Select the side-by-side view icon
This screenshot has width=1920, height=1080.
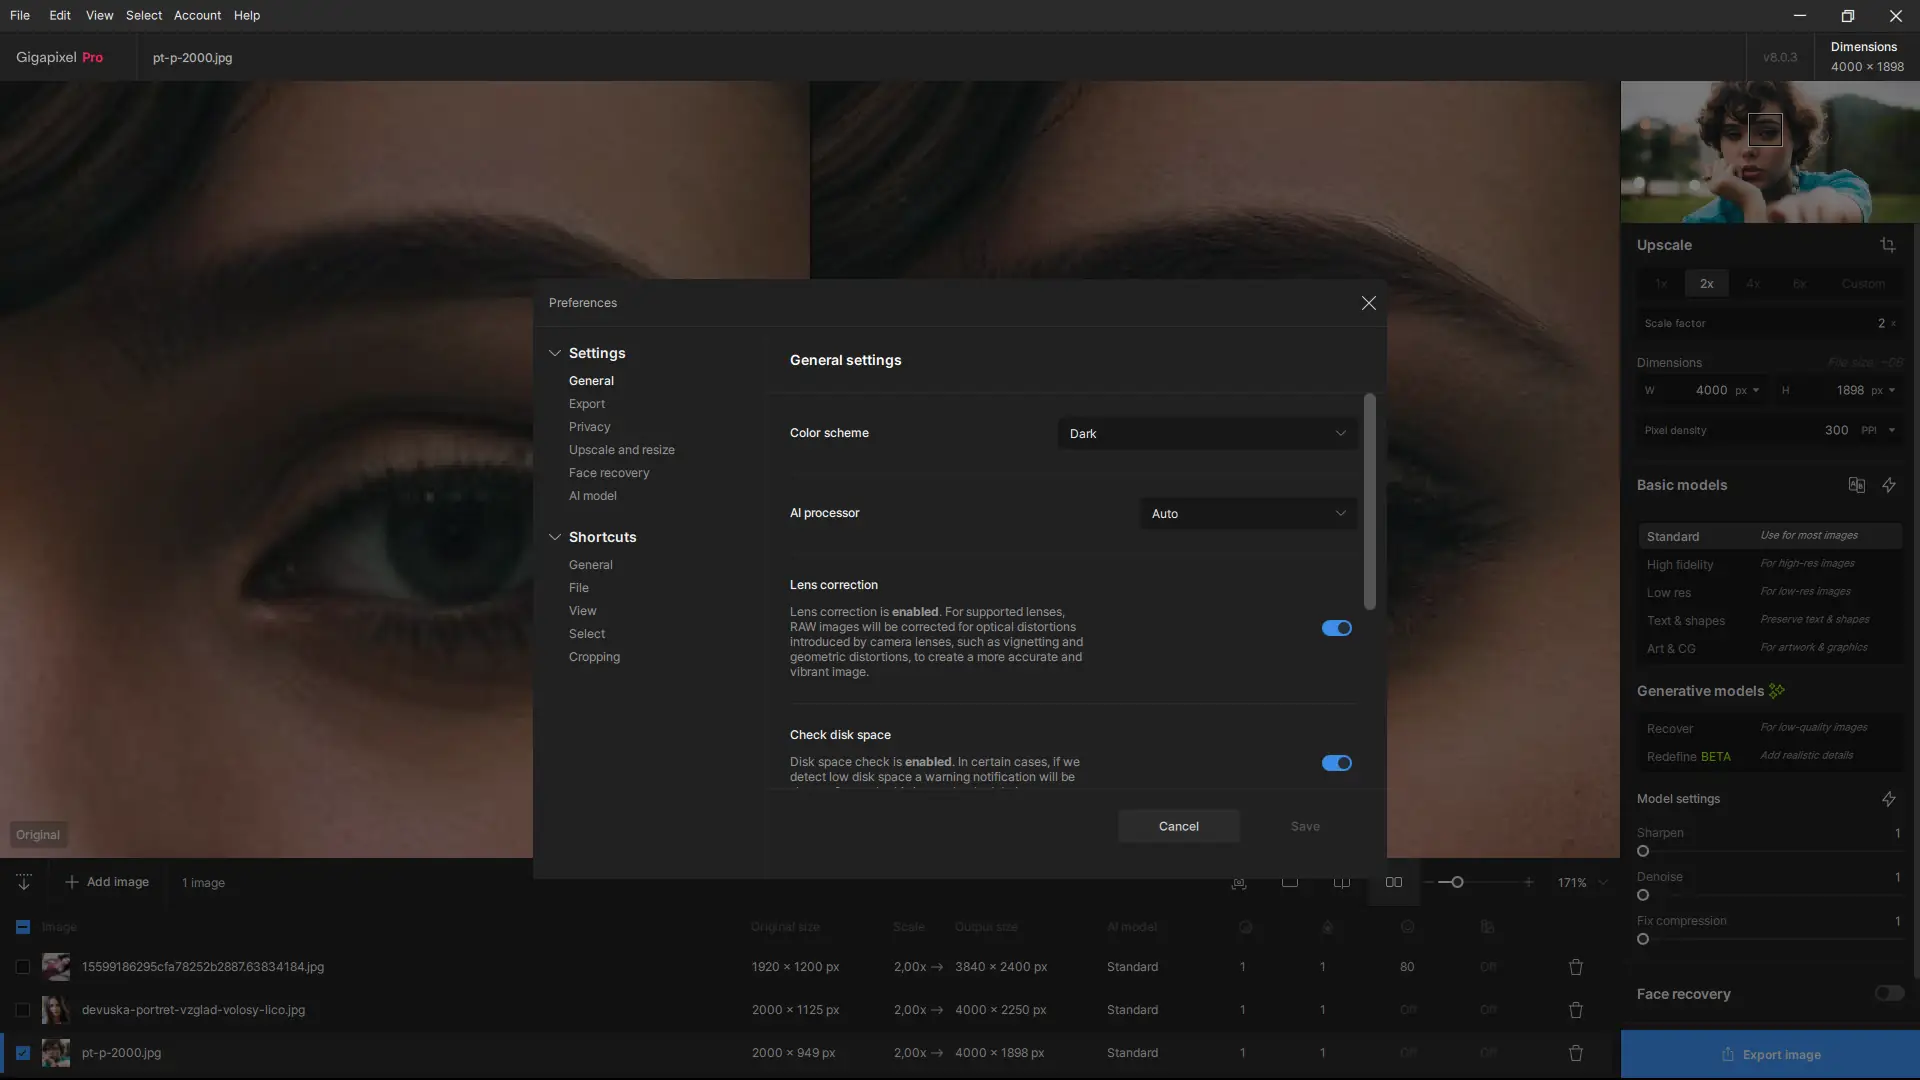1393,882
